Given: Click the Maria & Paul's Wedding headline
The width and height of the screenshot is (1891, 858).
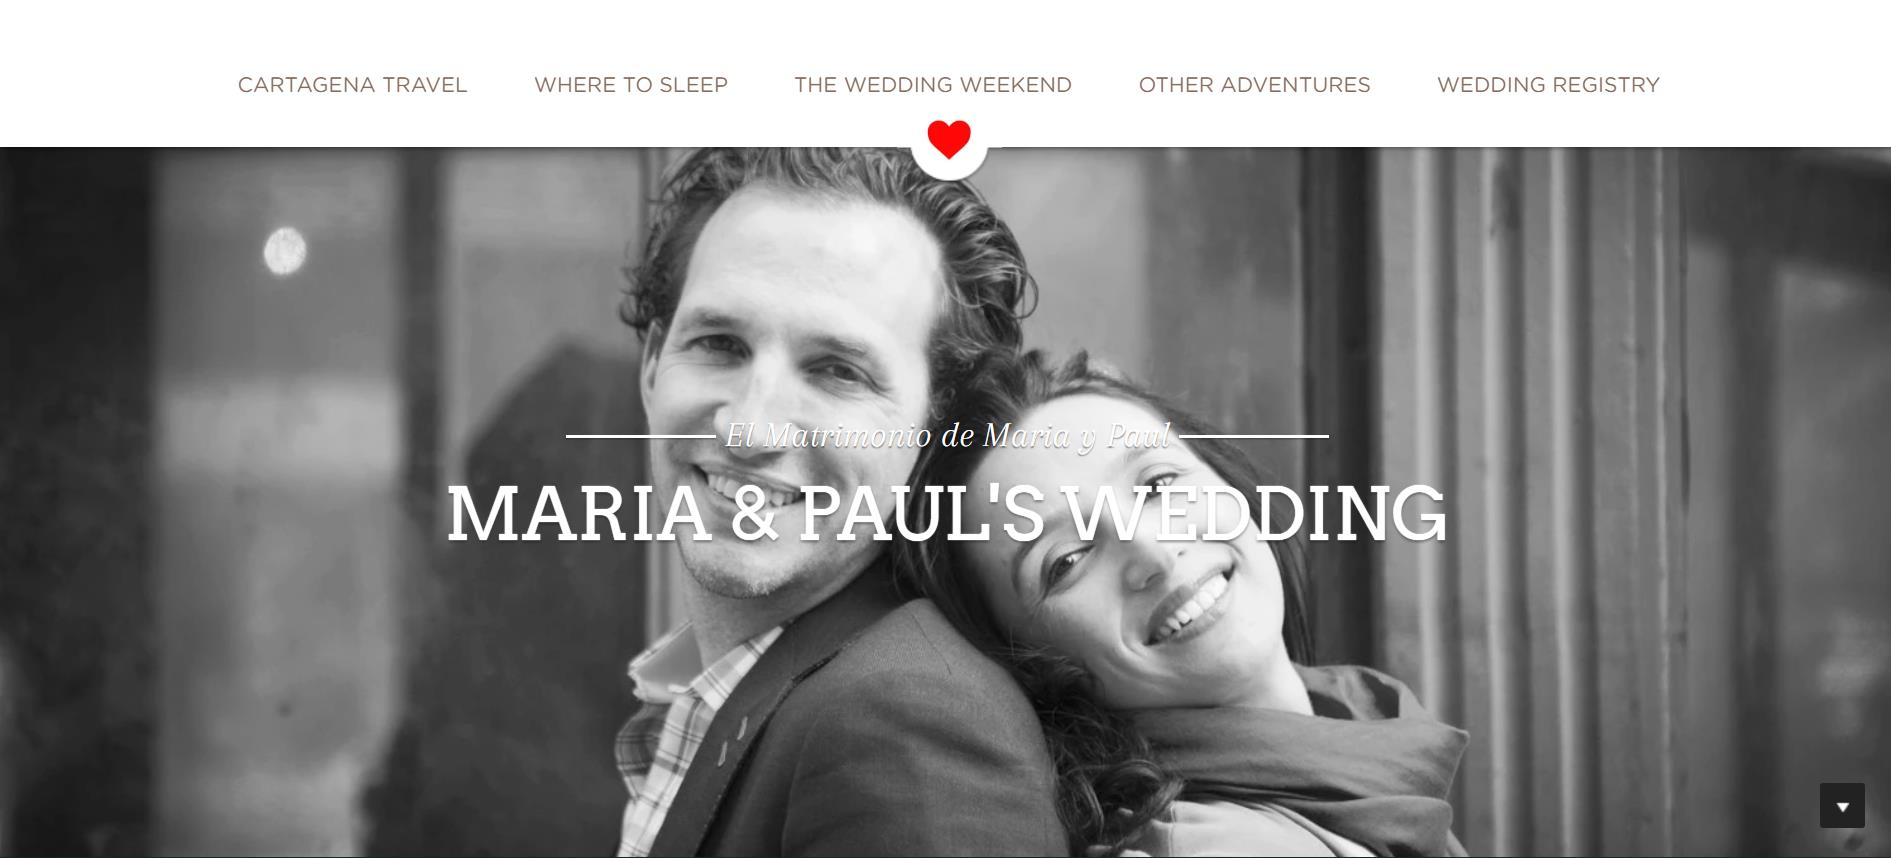Looking at the screenshot, I should [946, 513].
